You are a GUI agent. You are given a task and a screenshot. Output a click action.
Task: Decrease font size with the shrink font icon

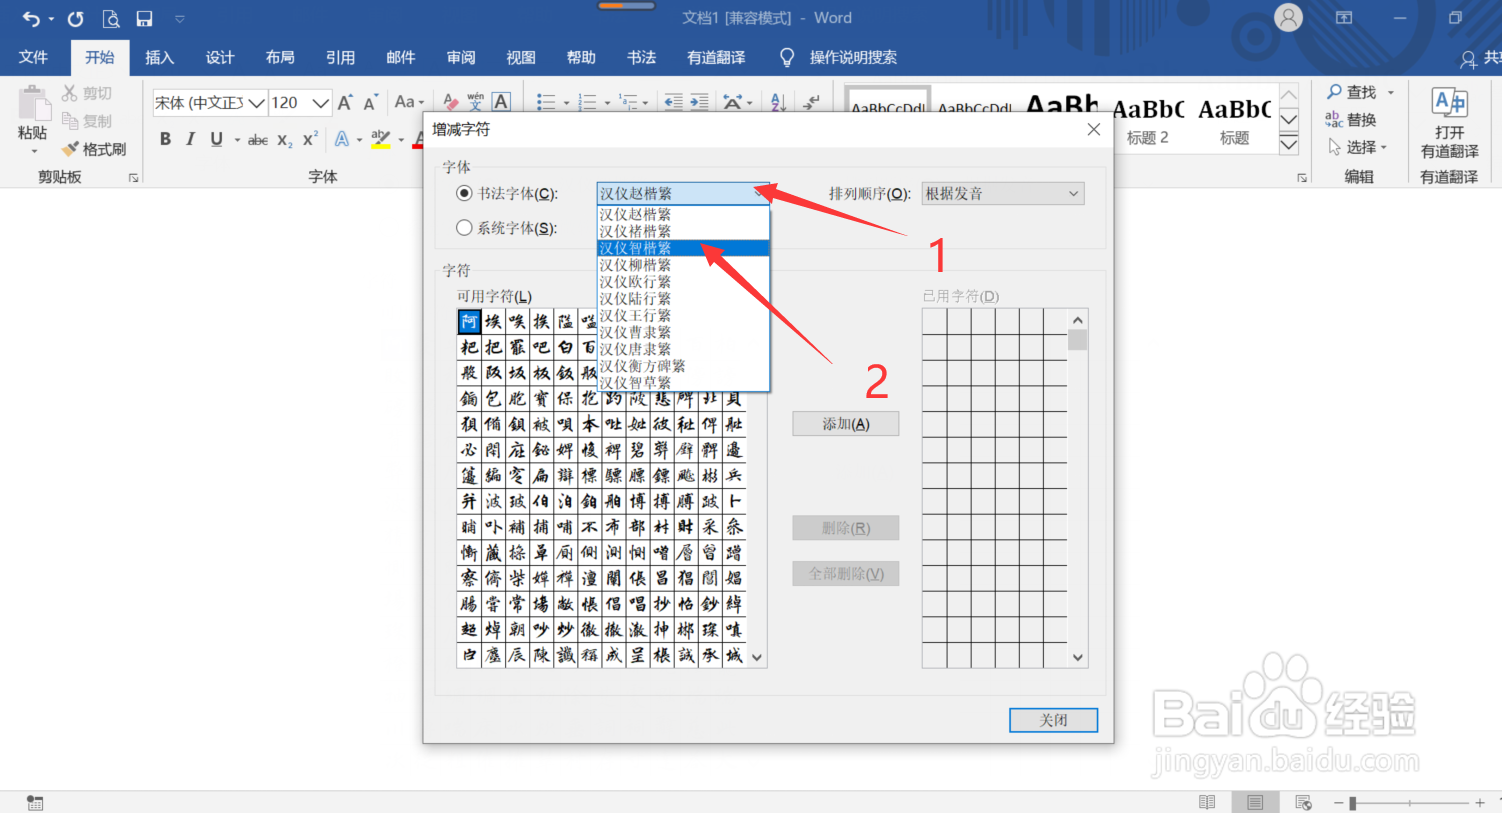pyautogui.click(x=370, y=102)
